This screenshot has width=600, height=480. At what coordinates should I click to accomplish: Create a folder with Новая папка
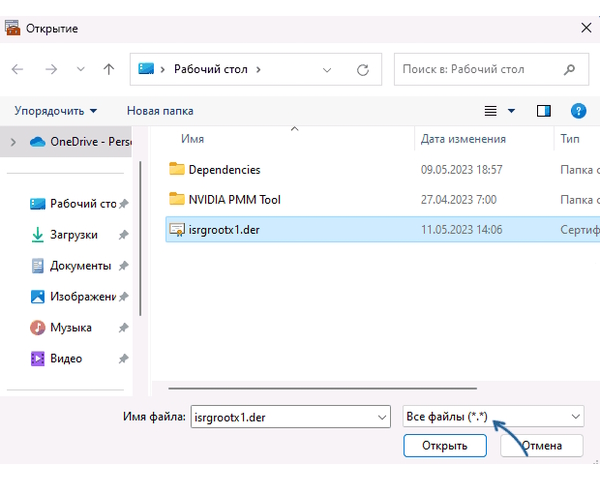(160, 111)
